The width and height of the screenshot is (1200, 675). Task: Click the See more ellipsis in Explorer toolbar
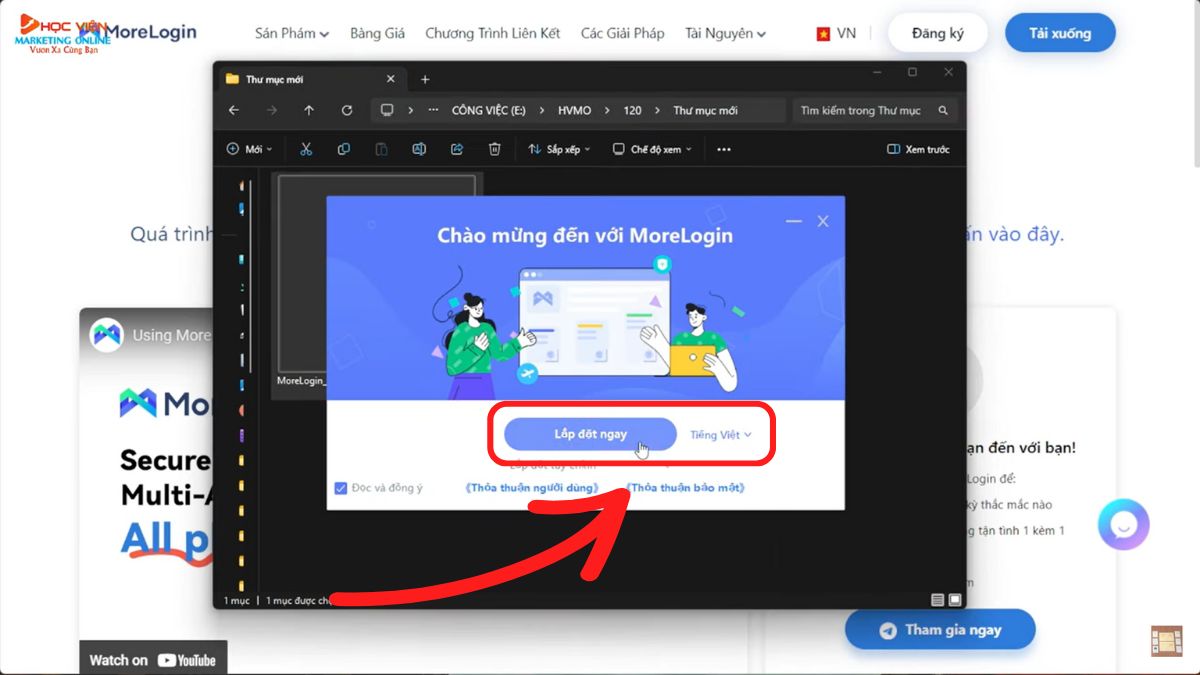[x=724, y=149]
